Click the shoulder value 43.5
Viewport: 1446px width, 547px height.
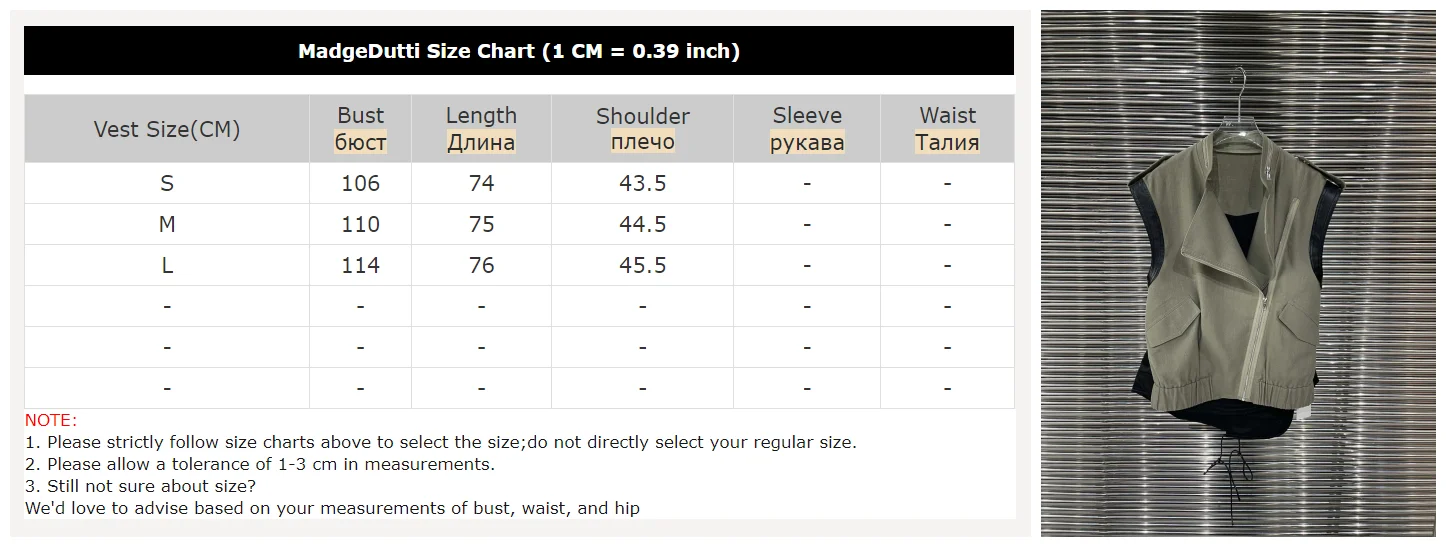[x=642, y=183]
